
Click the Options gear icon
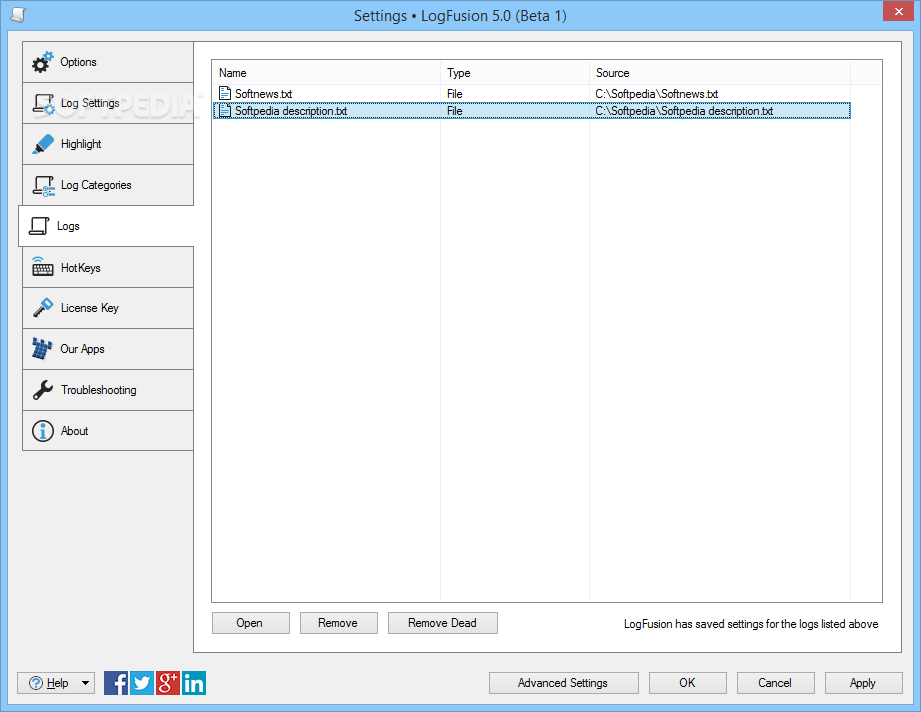pyautogui.click(x=42, y=62)
